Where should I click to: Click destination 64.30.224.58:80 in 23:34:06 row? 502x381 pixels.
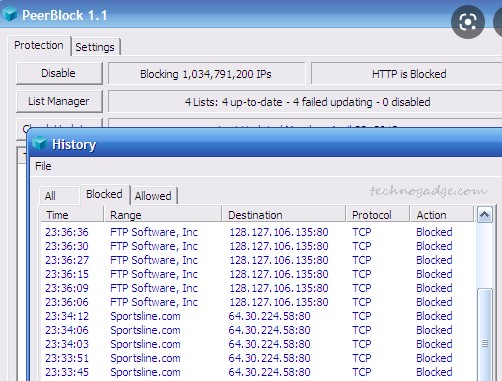tap(269, 330)
